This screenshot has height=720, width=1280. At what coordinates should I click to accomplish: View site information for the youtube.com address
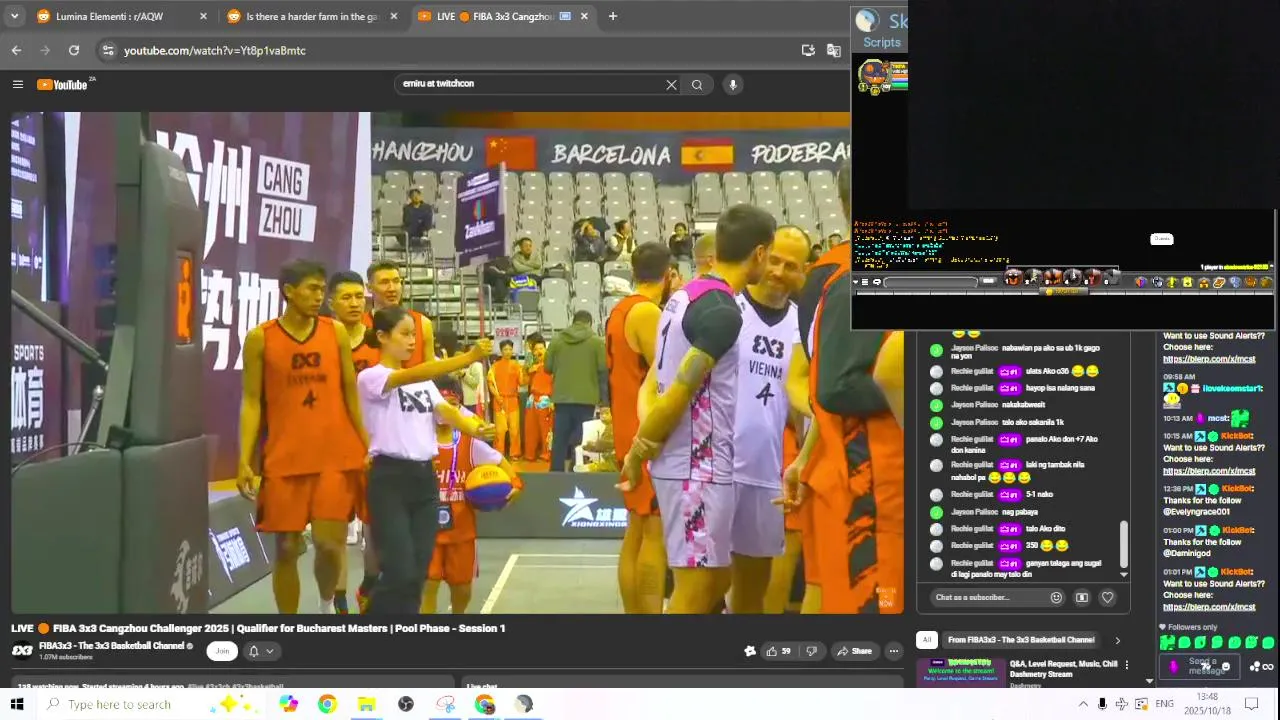click(x=108, y=50)
